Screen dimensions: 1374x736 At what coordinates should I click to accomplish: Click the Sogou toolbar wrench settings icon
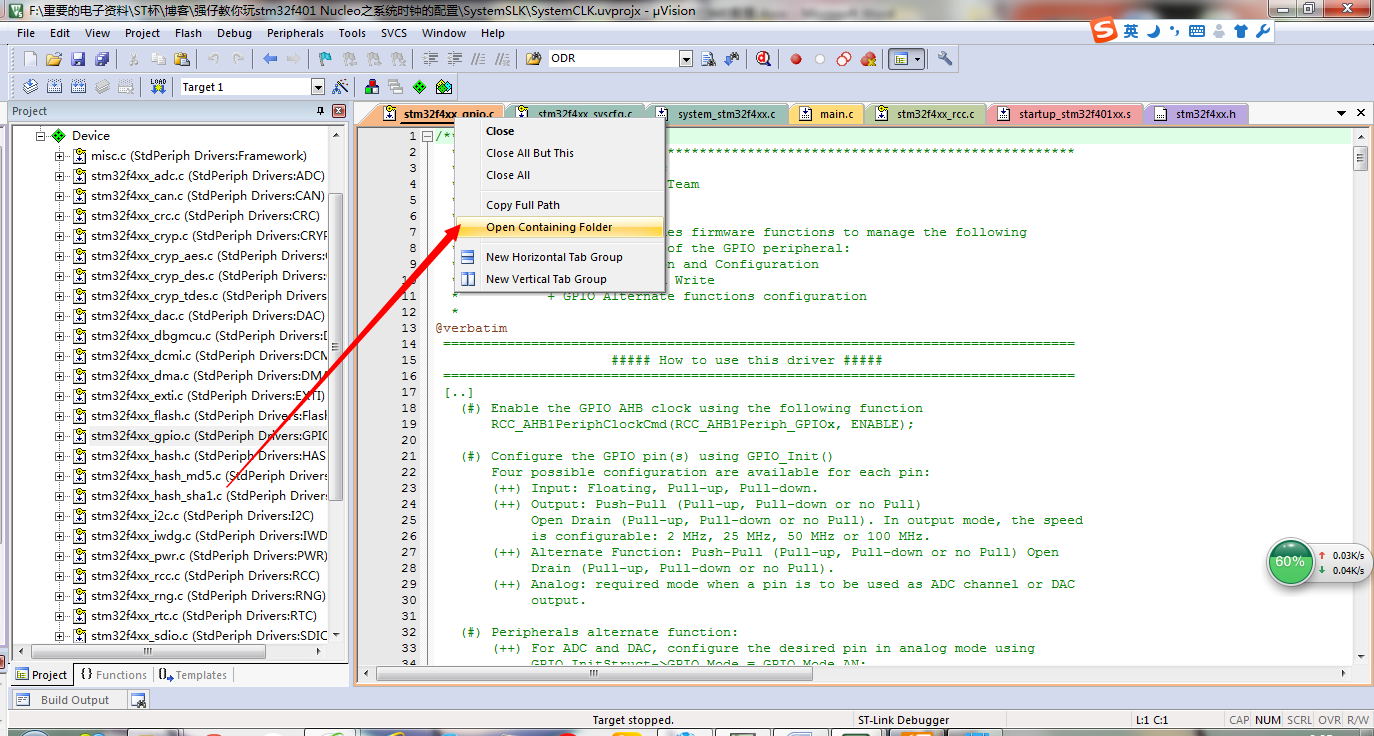coord(1263,31)
